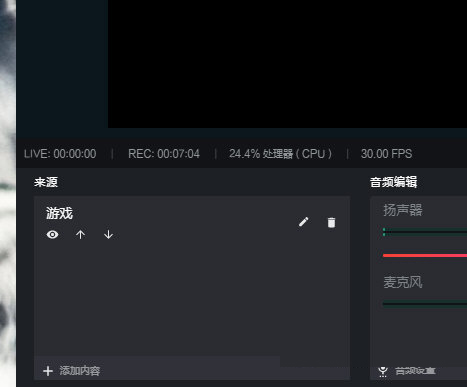Click the LIVE: 00:00:00 status
The image size is (467, 387).
click(x=60, y=154)
